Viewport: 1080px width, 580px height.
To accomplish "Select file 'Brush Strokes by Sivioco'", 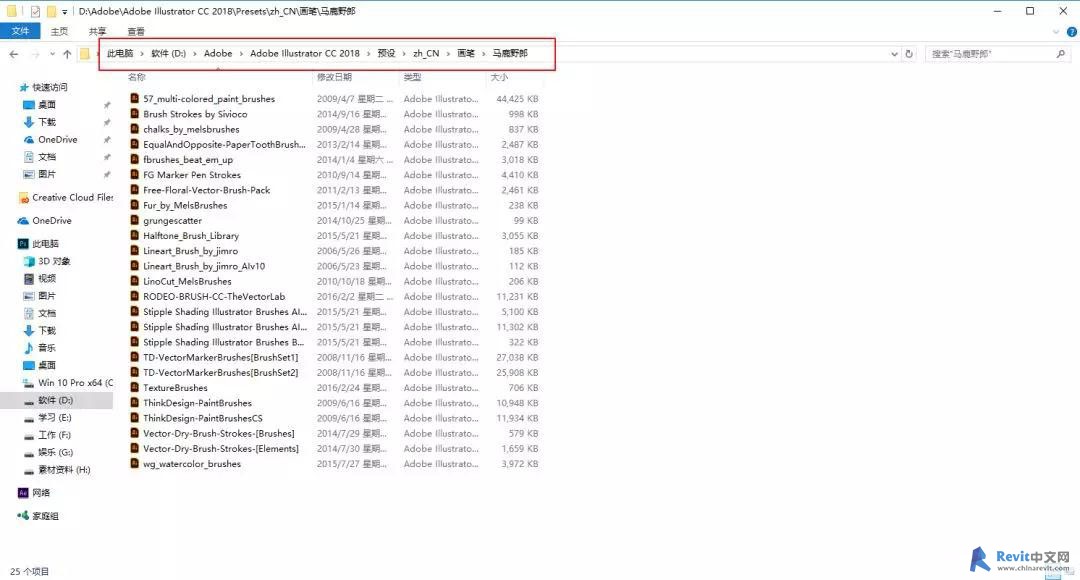I will (195, 114).
